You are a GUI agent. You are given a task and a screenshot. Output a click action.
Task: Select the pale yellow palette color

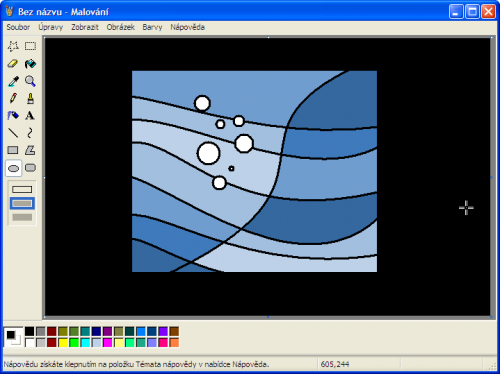pos(119,342)
